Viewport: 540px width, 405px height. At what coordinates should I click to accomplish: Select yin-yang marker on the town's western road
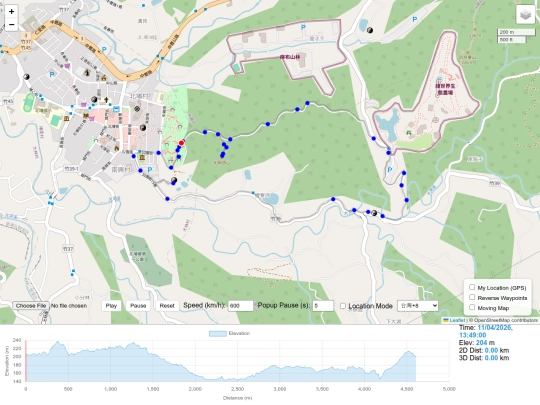coord(27,77)
